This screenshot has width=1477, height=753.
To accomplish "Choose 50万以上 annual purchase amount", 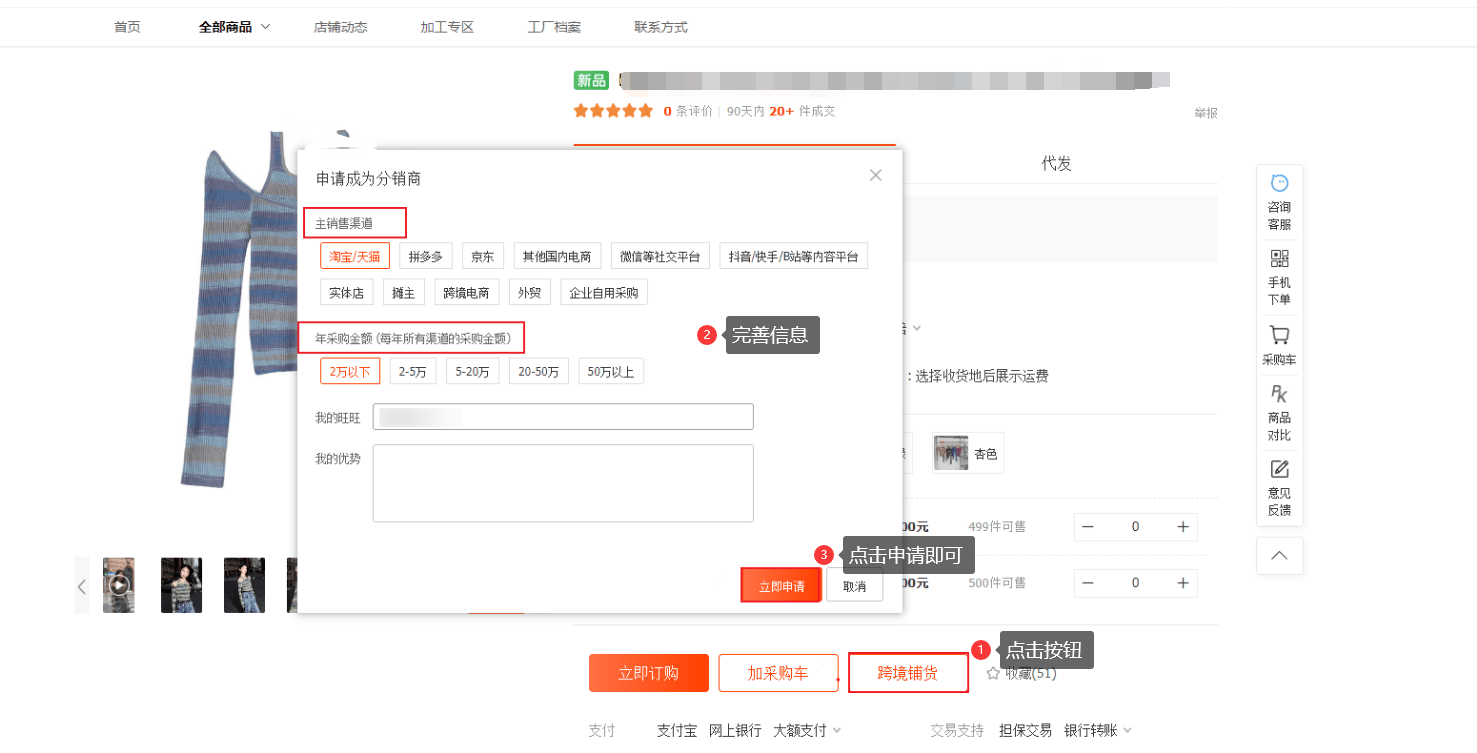I will click(611, 372).
